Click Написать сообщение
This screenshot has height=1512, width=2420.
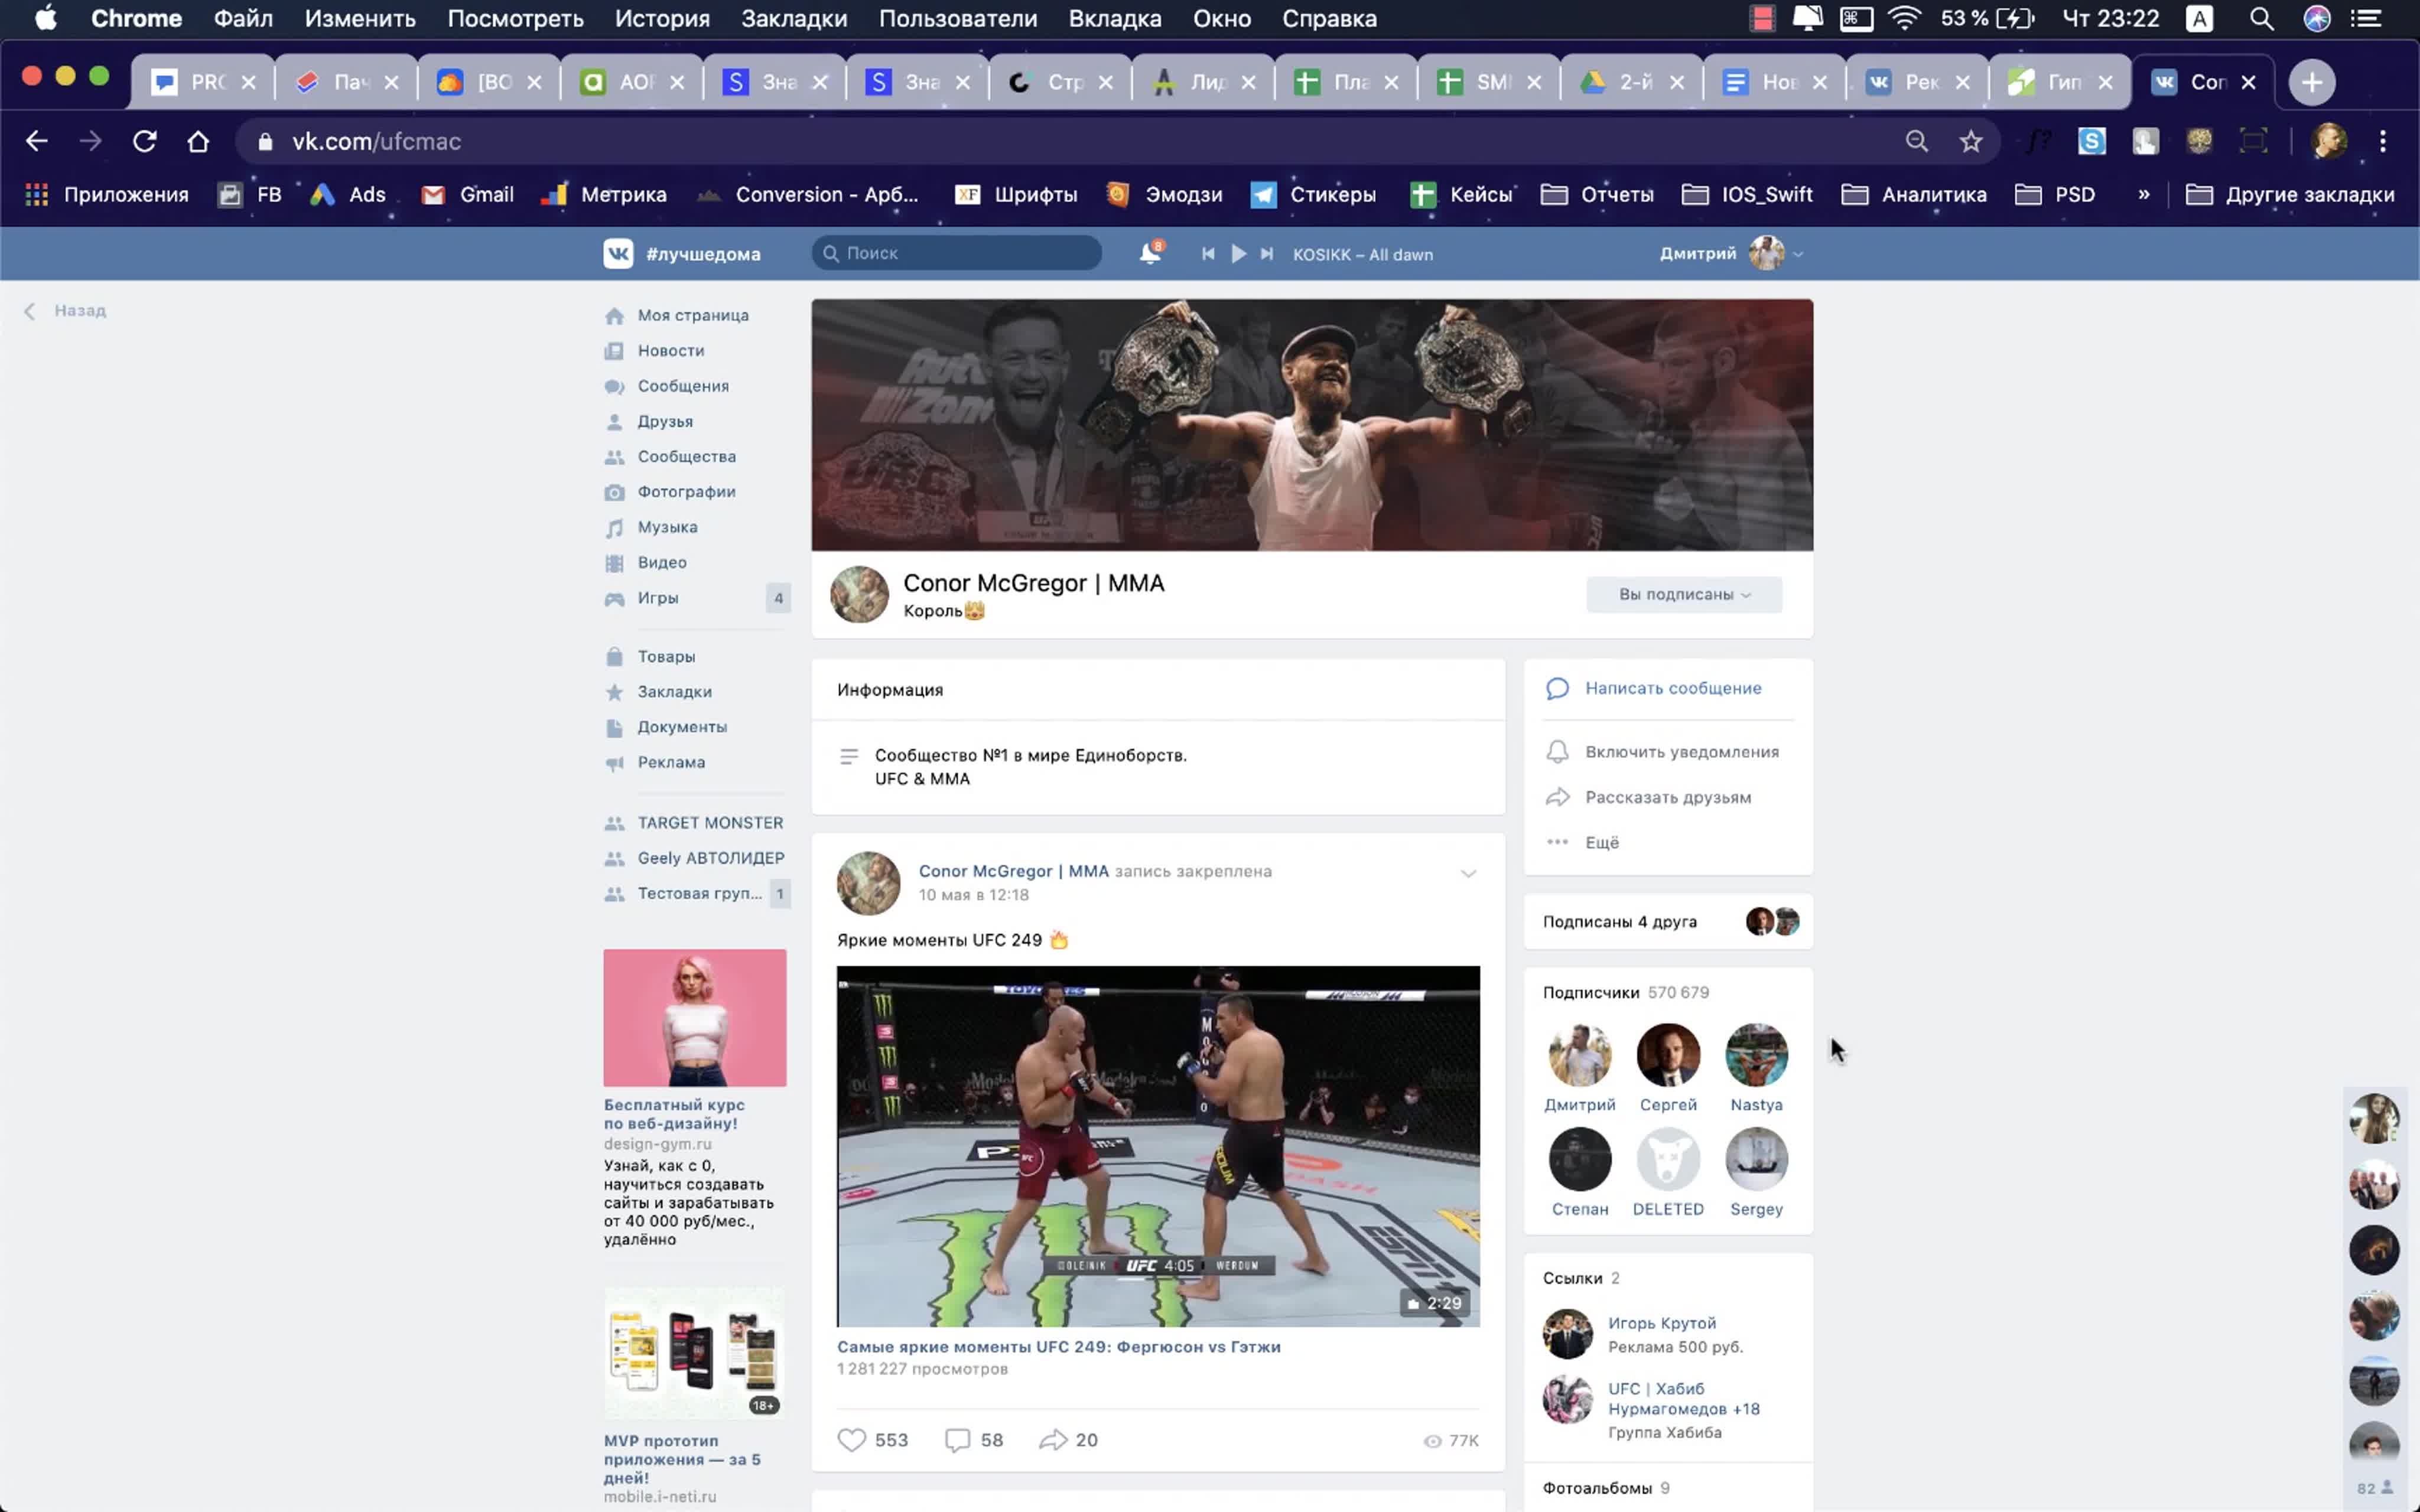(1672, 688)
